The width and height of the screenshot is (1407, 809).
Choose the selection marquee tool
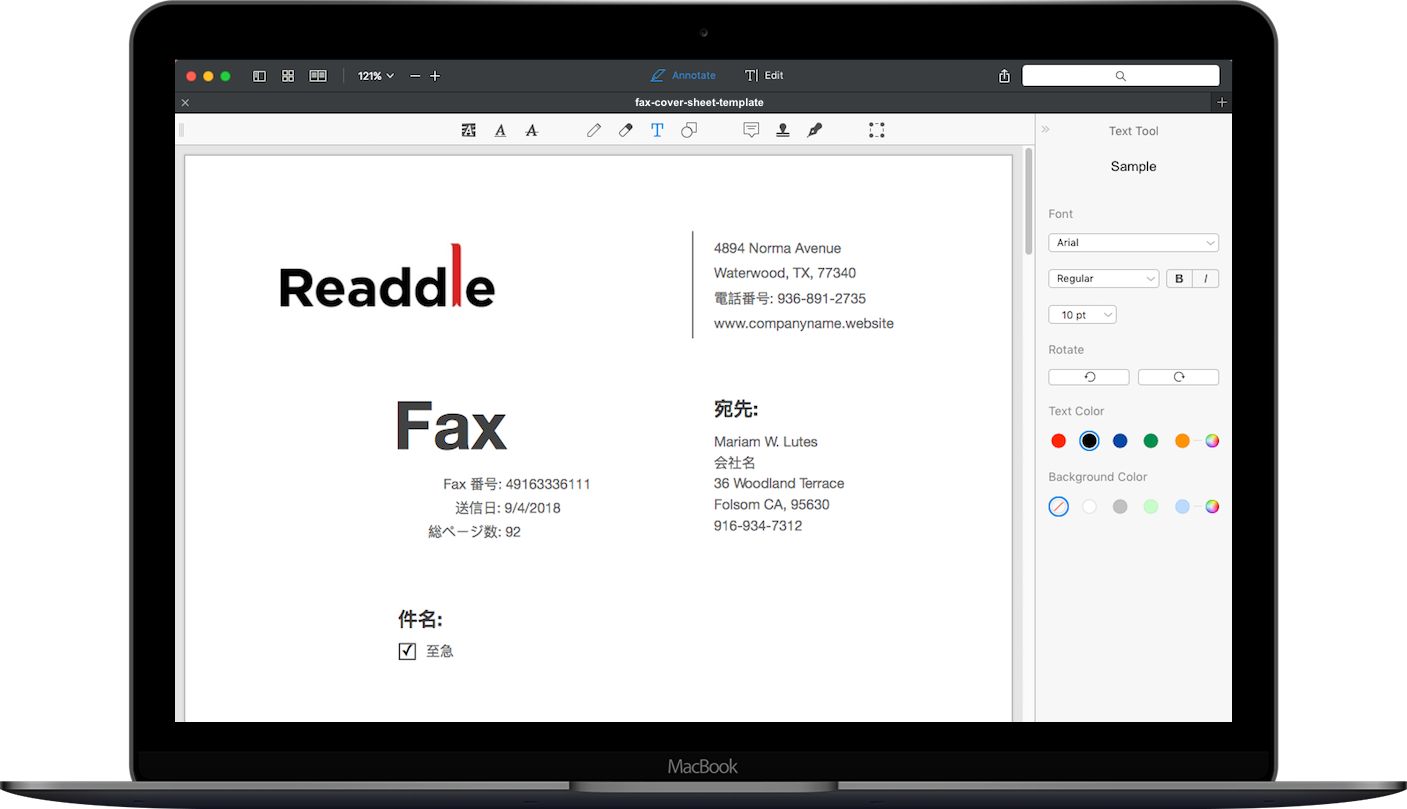pos(877,130)
